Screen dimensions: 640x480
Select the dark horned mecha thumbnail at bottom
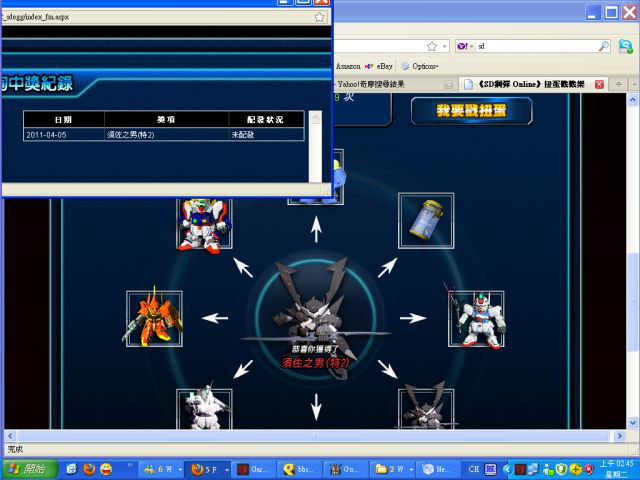(x=426, y=409)
